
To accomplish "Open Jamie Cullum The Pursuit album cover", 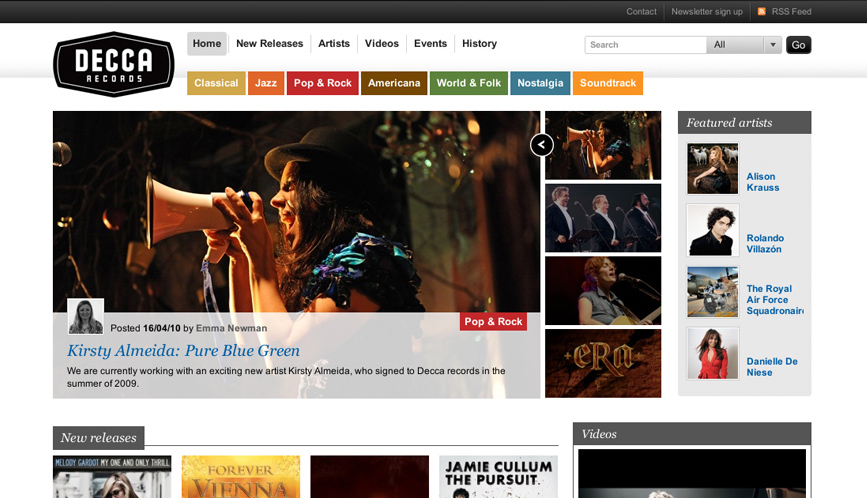I will tap(498, 477).
